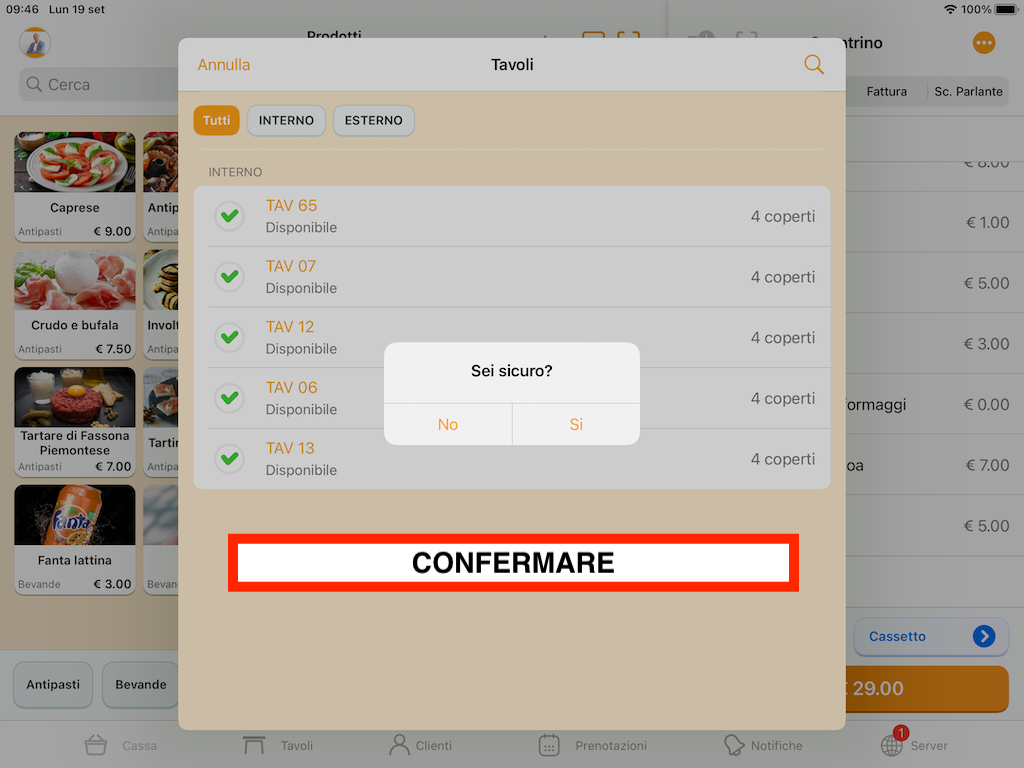Tap Annulla to cancel table selection
1024x768 pixels.
coord(223,65)
